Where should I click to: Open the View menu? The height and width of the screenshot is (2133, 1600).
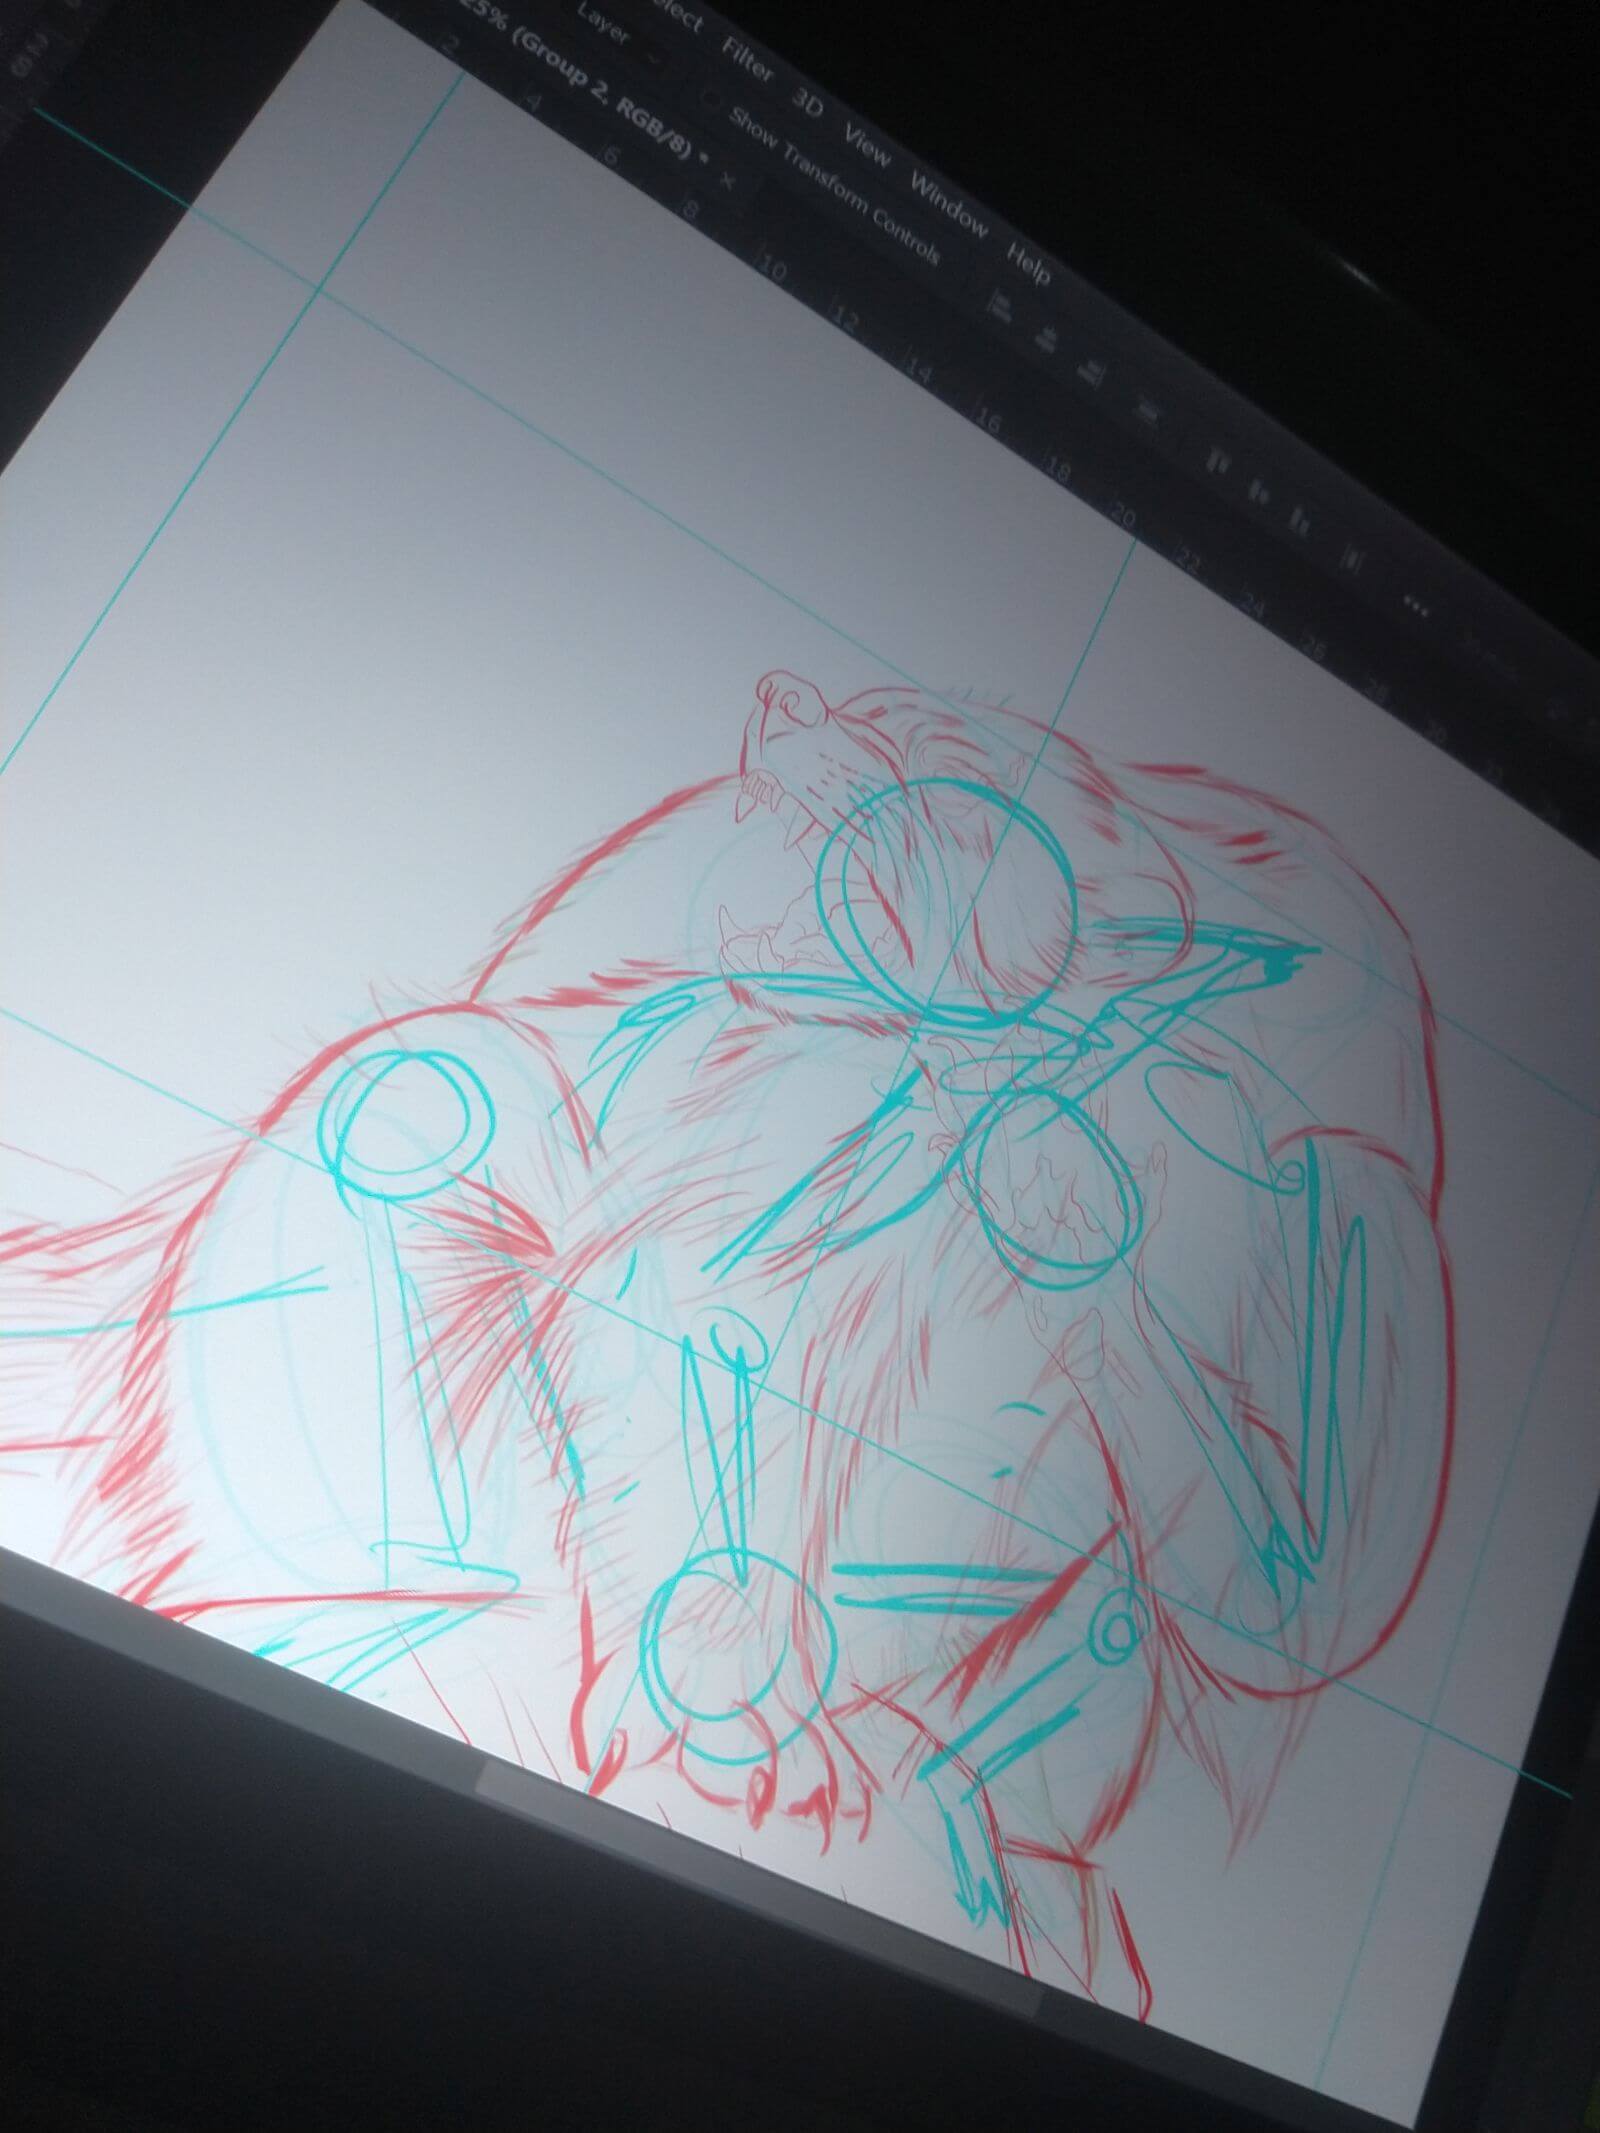point(867,146)
